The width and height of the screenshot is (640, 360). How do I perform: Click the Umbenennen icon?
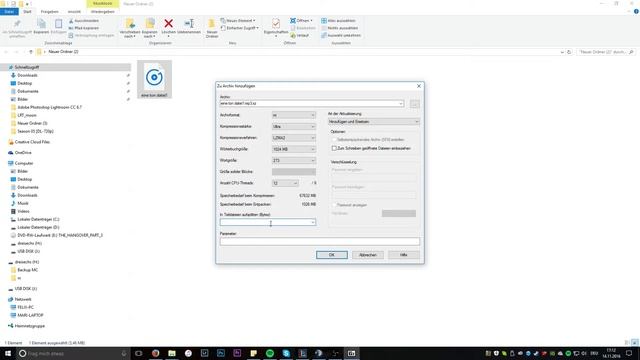(189, 24)
